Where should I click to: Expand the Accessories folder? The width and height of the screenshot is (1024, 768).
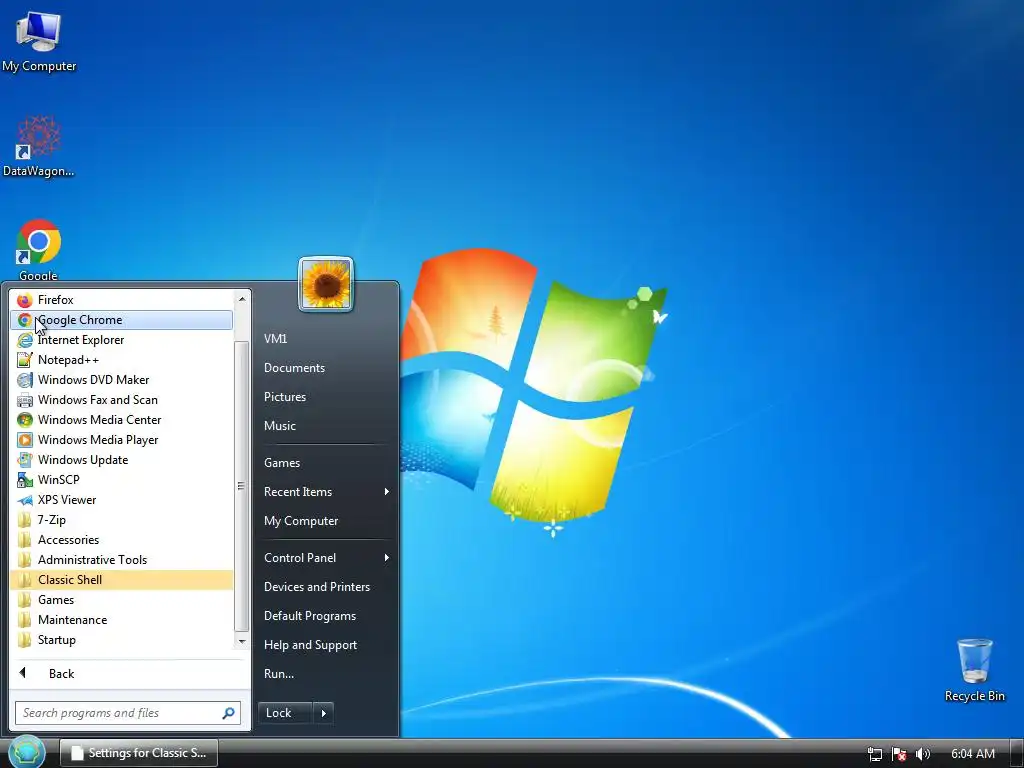121,540
